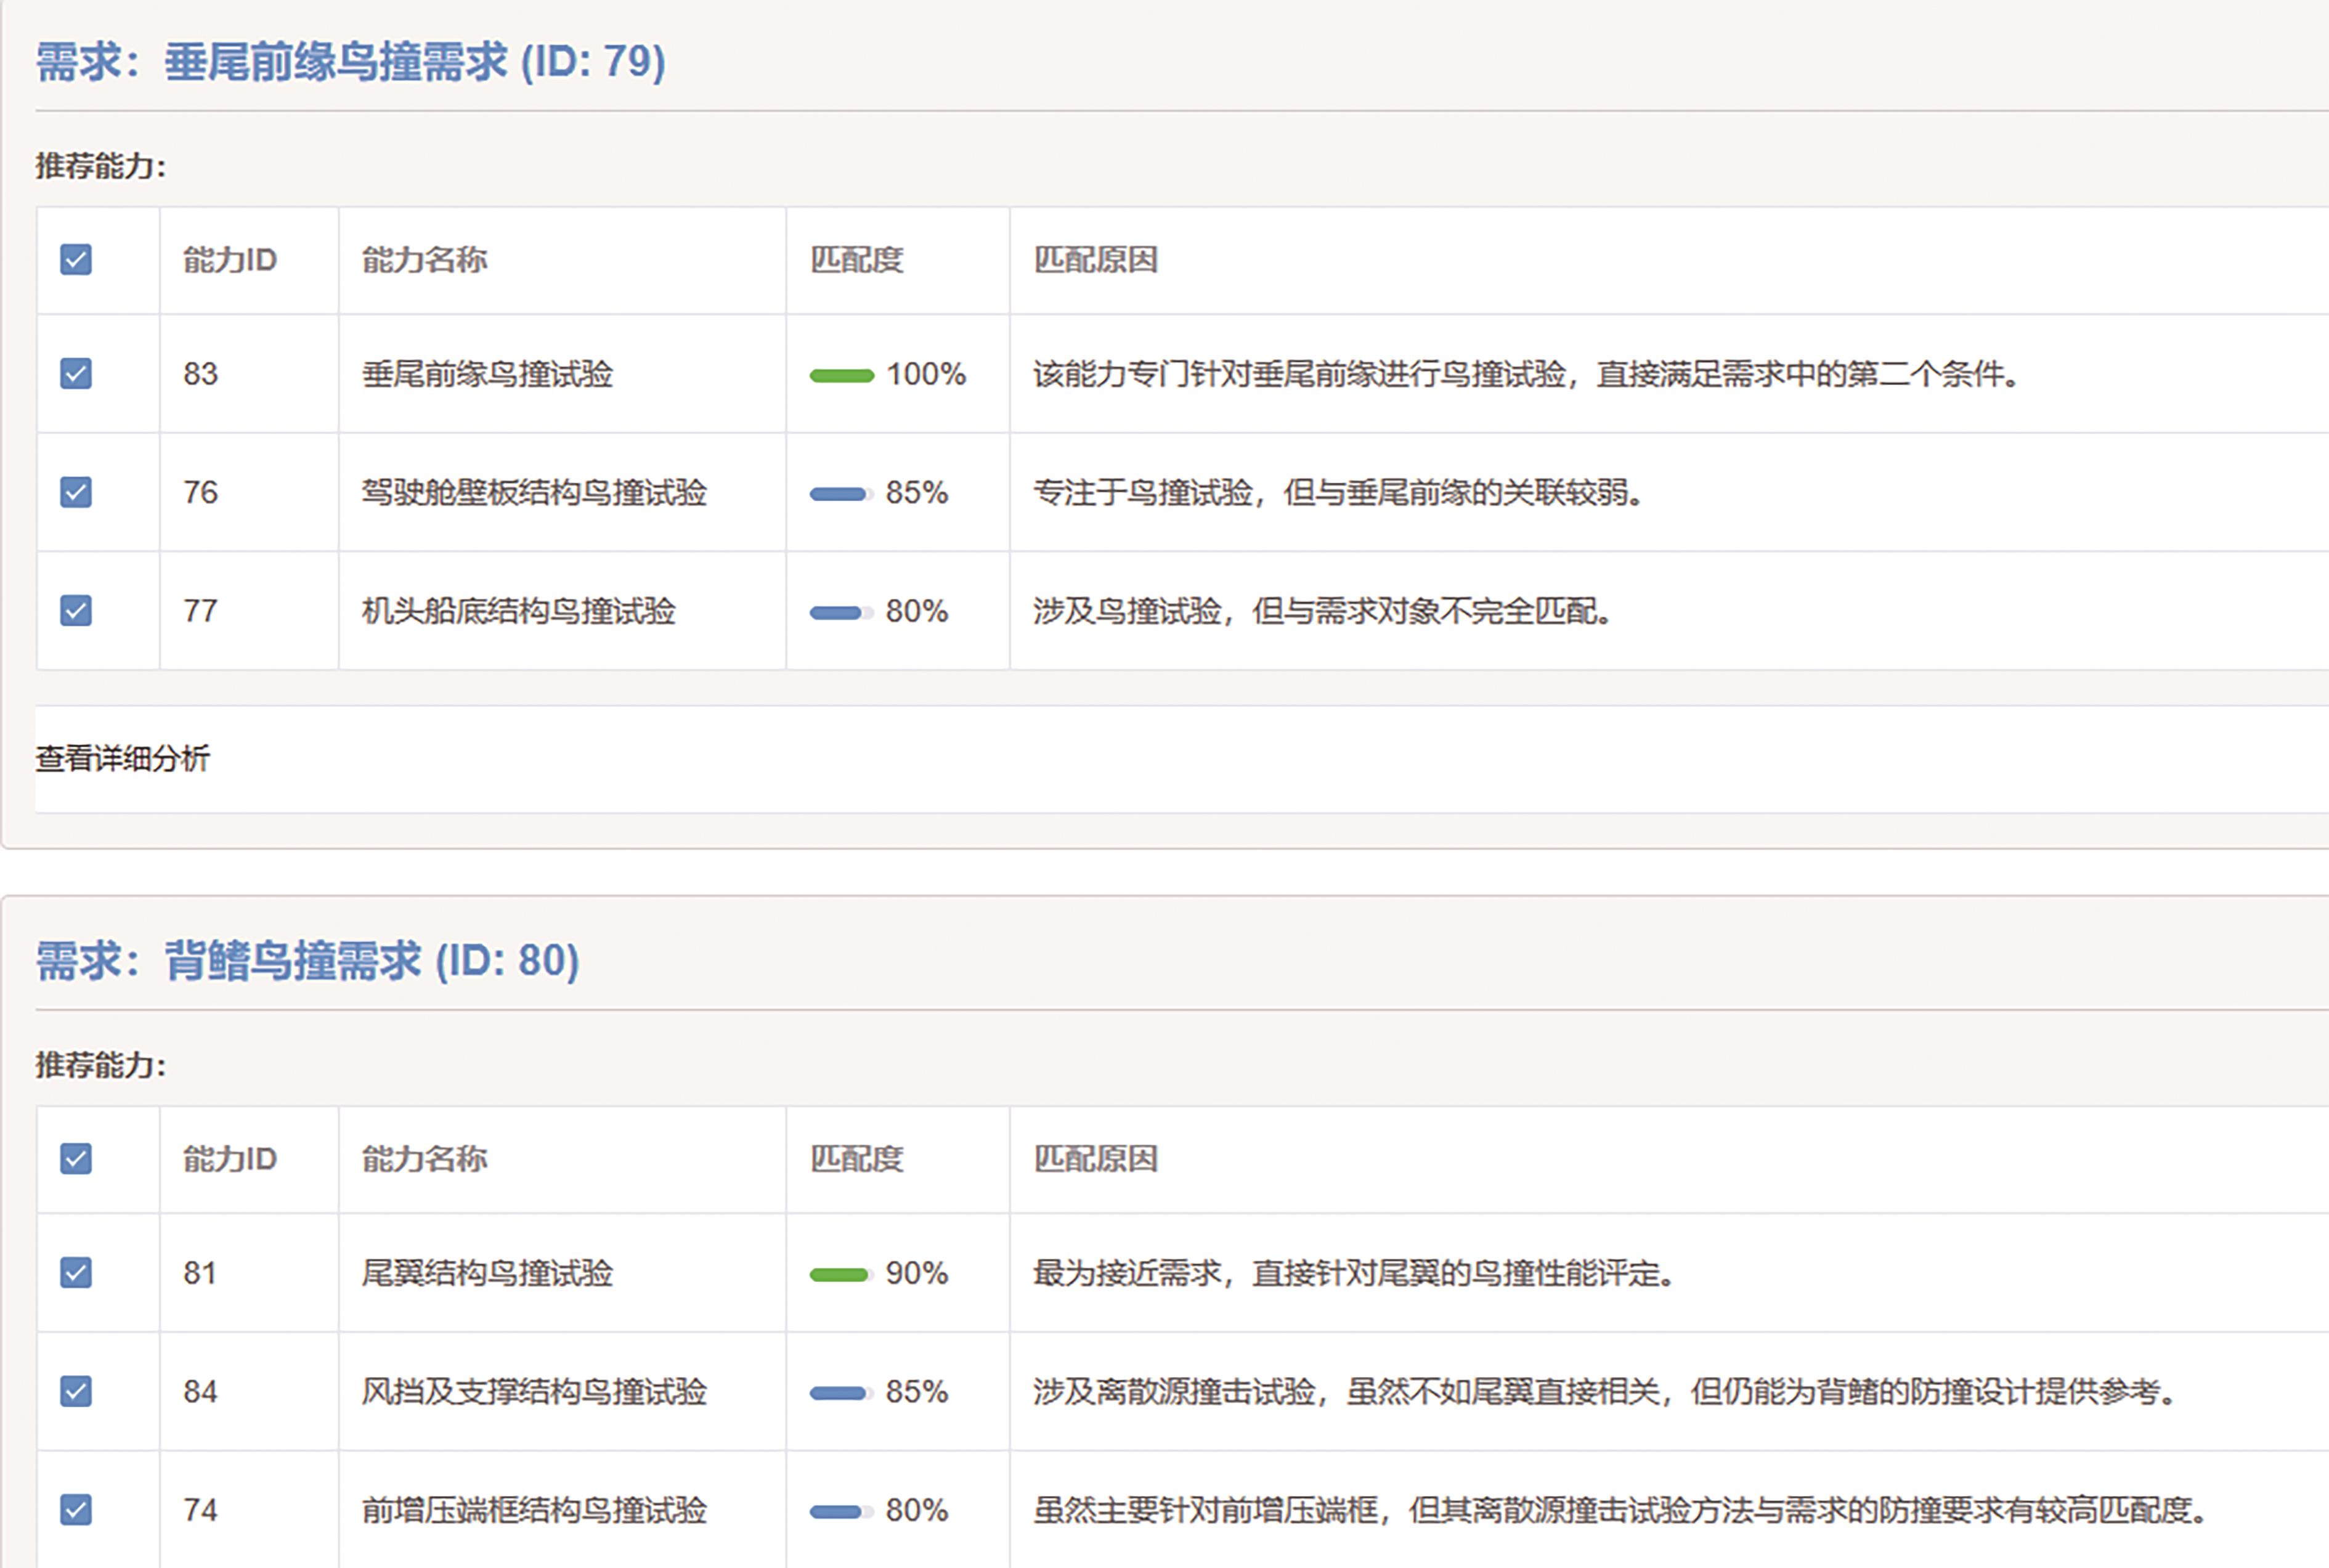Expand 查看详细分析 section
The height and width of the screenshot is (1568, 2329).
point(123,759)
